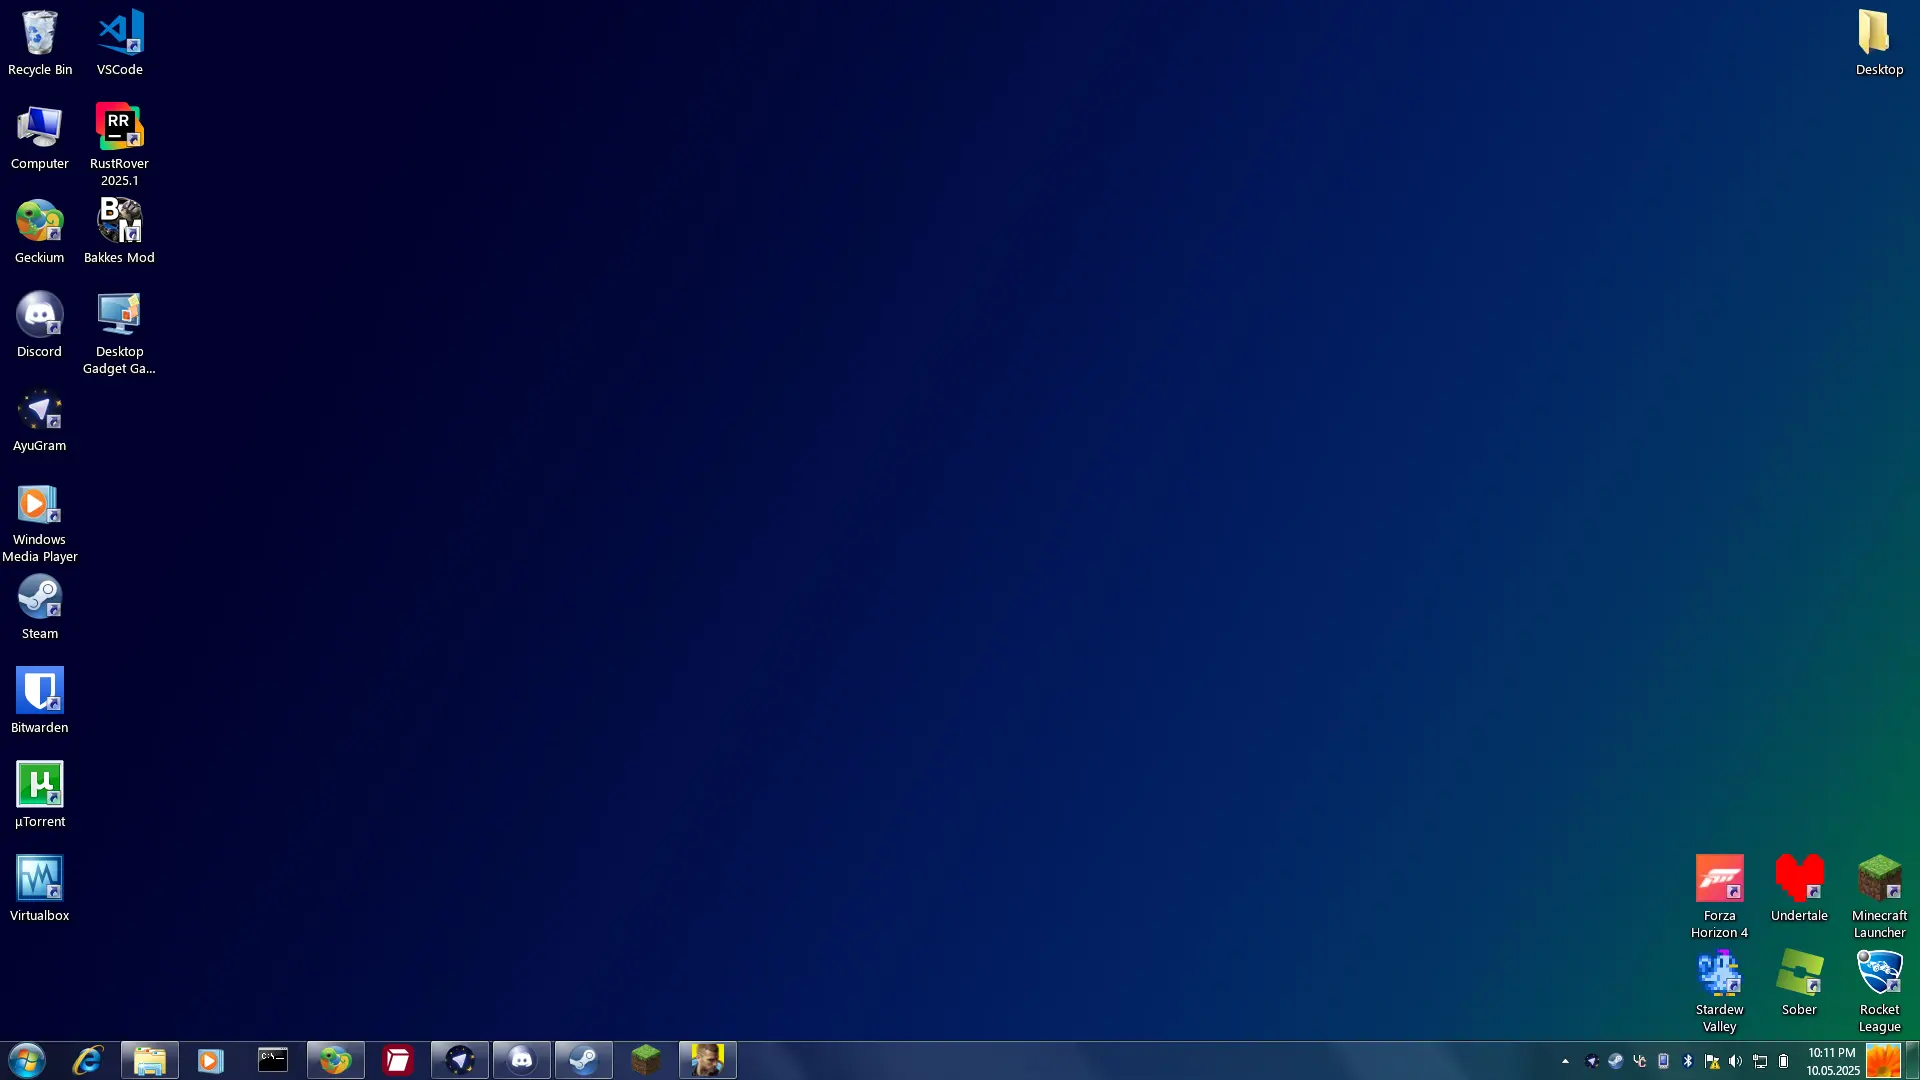
Task: Select the Minecraft Launcher desktop shortcut
Action: (1879, 897)
